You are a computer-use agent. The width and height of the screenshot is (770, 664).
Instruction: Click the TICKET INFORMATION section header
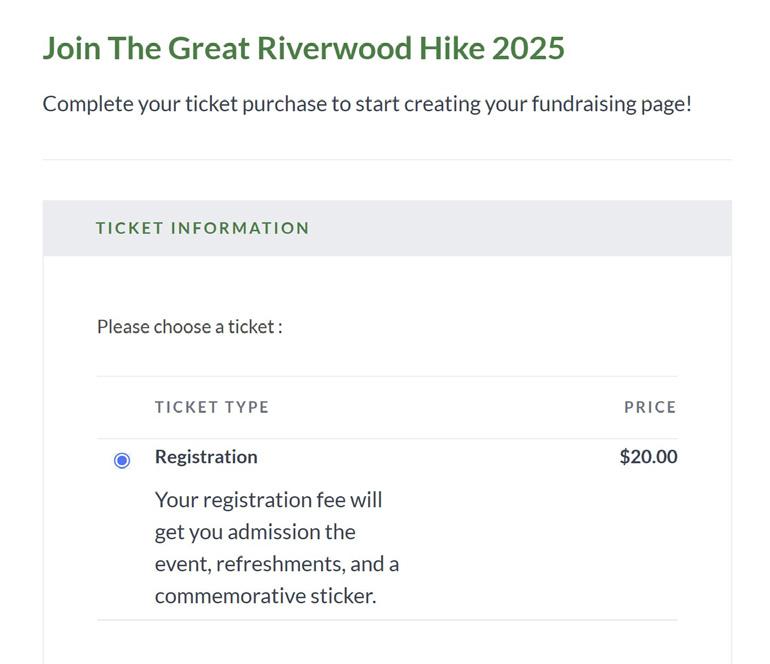pos(203,228)
